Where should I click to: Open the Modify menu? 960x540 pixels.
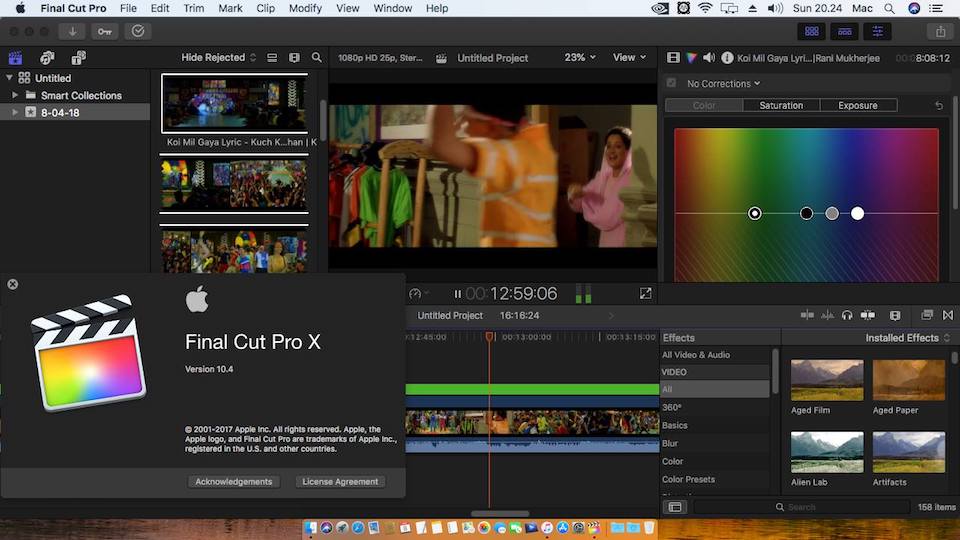point(305,9)
